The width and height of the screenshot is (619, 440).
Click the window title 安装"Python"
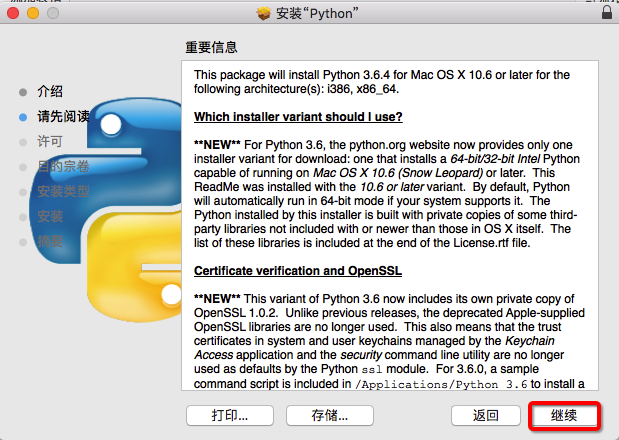tap(317, 13)
